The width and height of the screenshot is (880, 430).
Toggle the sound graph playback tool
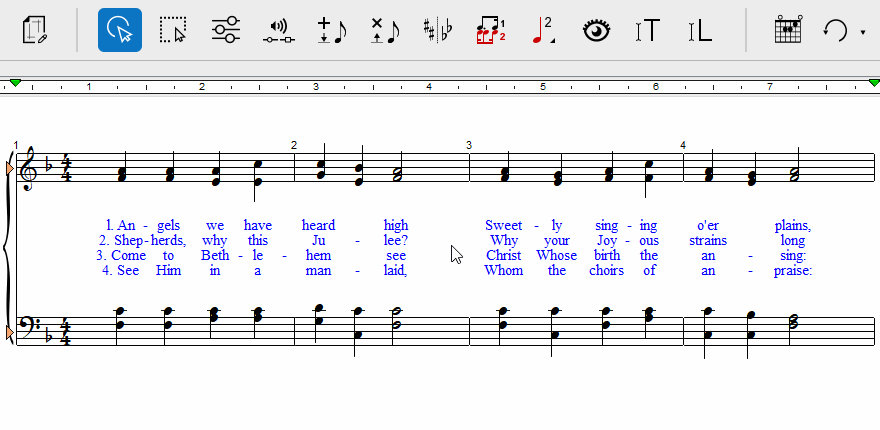279,30
